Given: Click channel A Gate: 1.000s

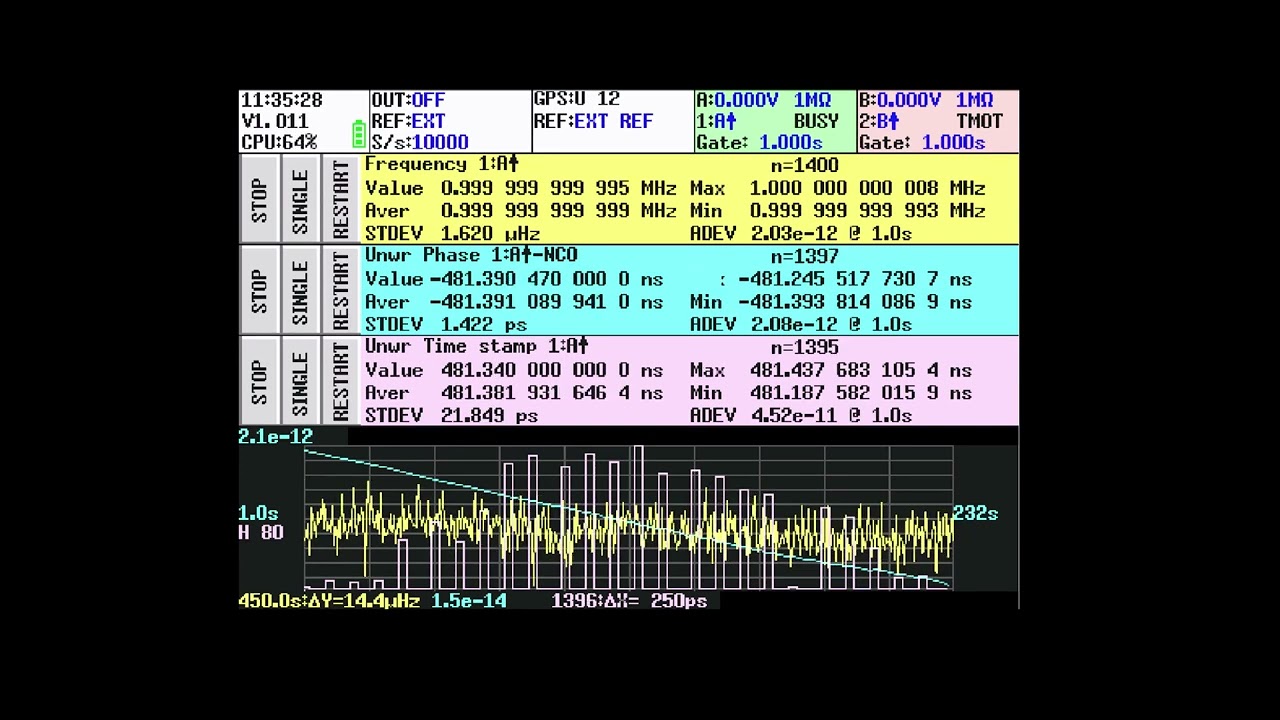Looking at the screenshot, I should click(760, 142).
